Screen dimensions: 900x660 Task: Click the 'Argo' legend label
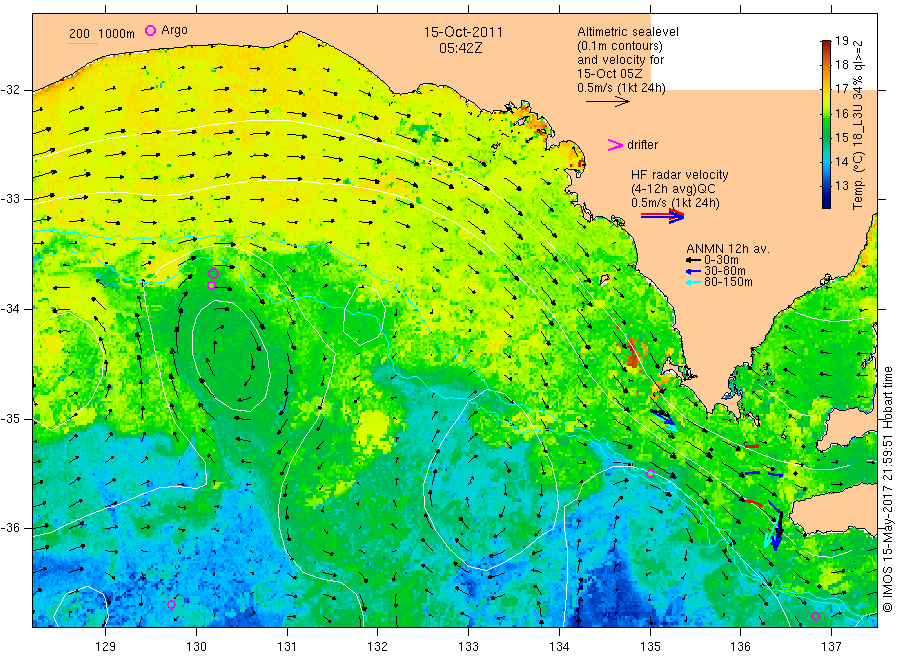(x=174, y=30)
